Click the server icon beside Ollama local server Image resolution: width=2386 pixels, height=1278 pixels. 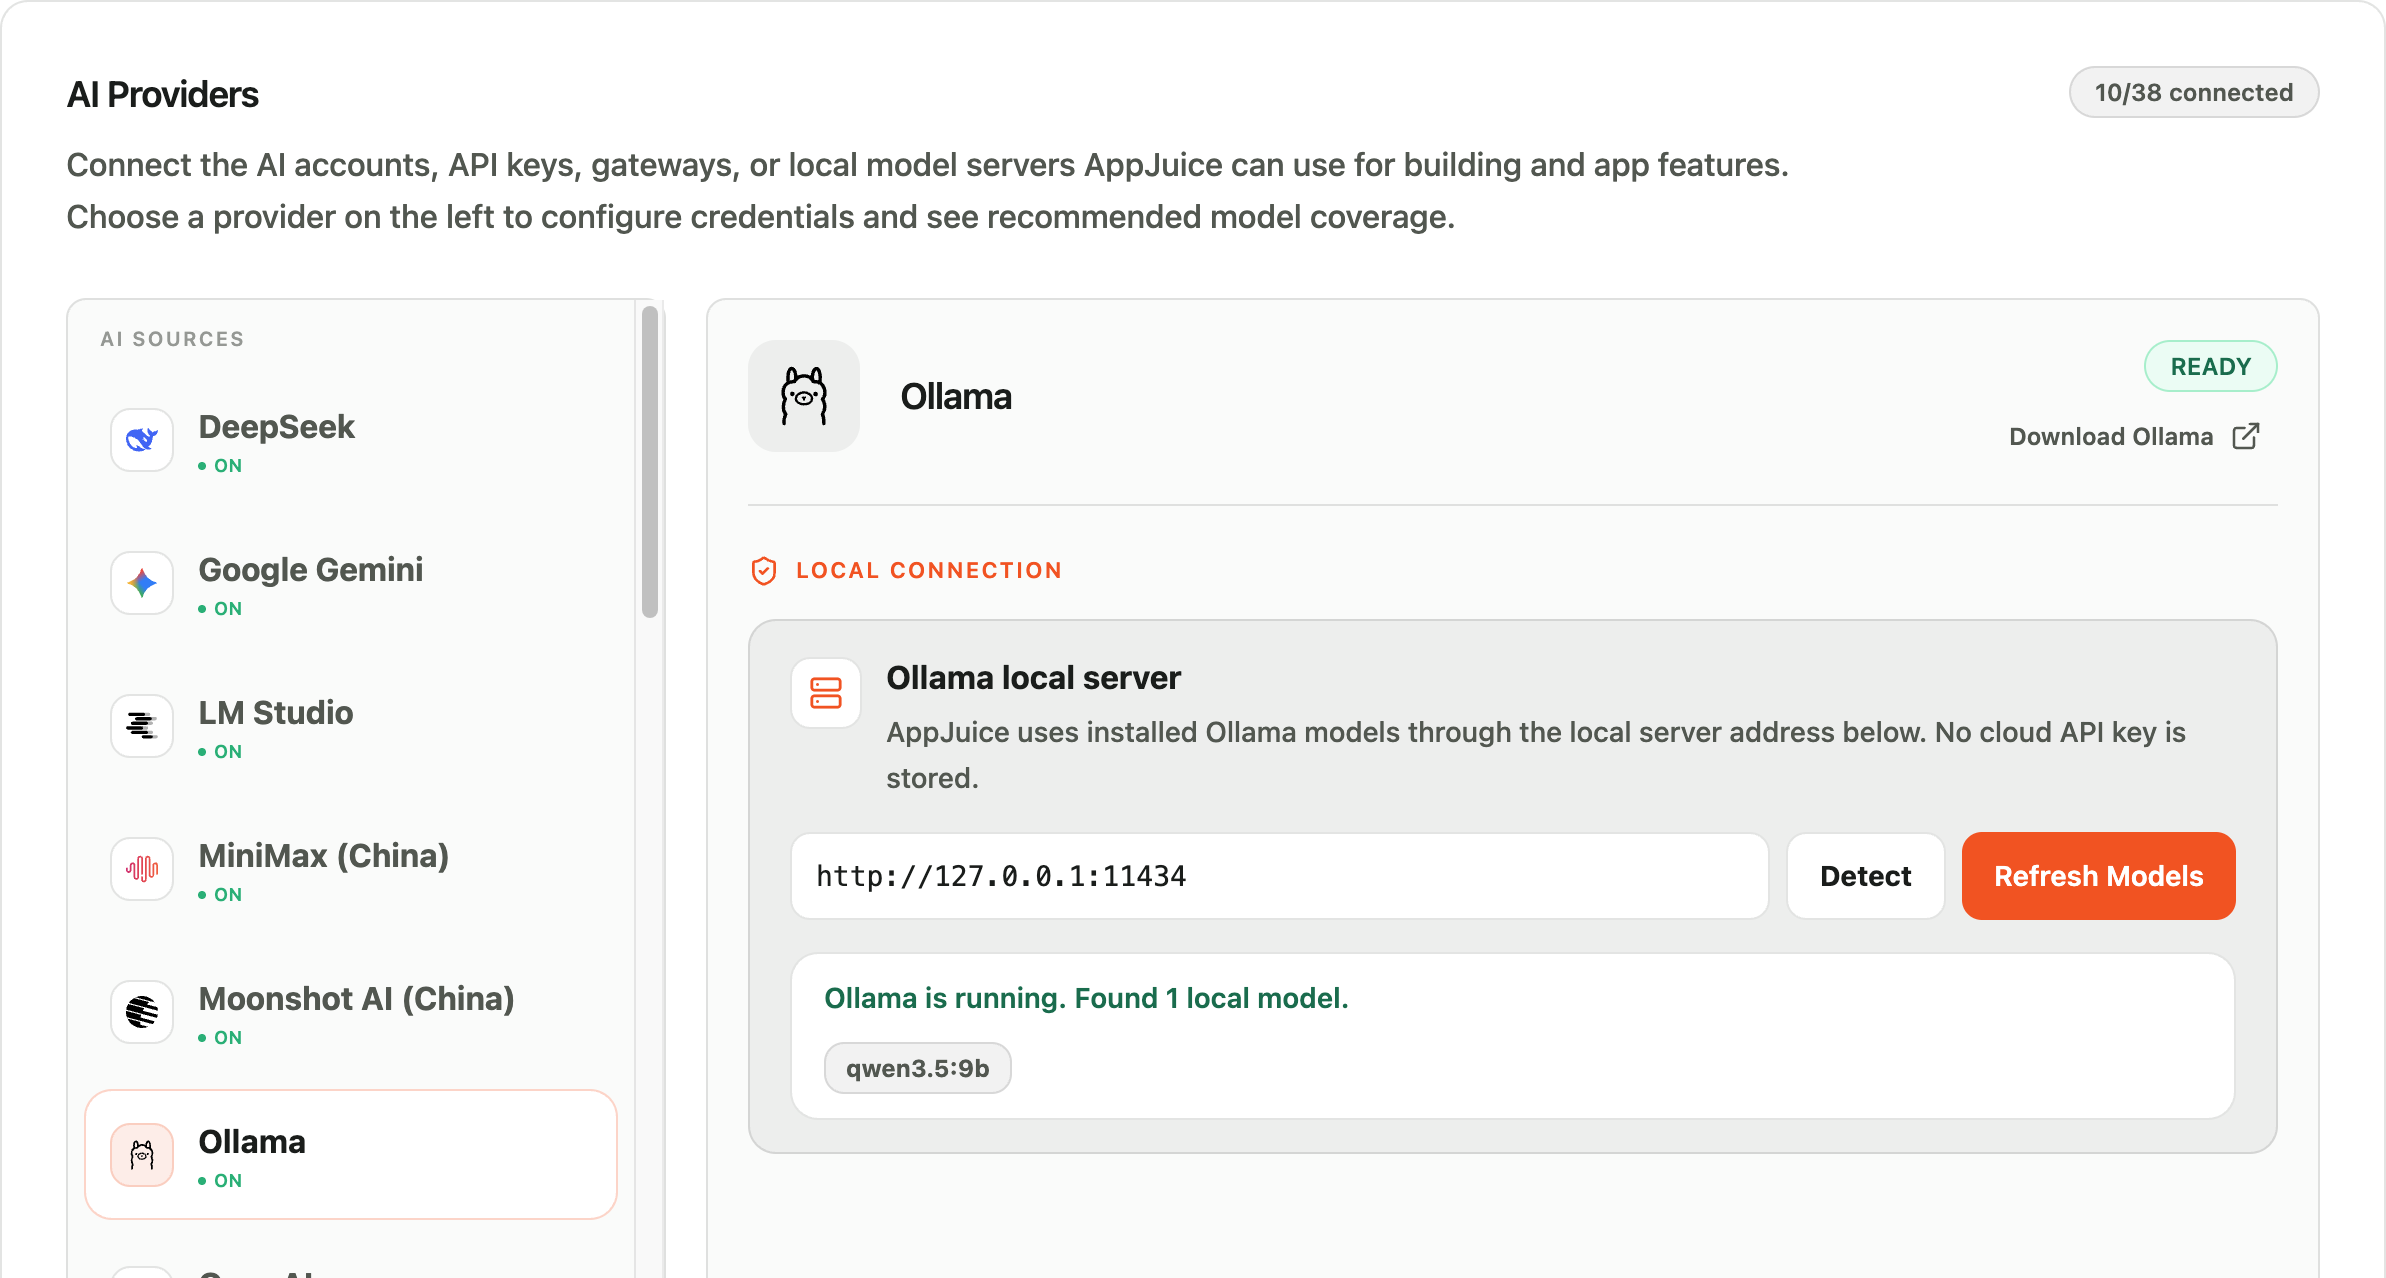tap(826, 693)
